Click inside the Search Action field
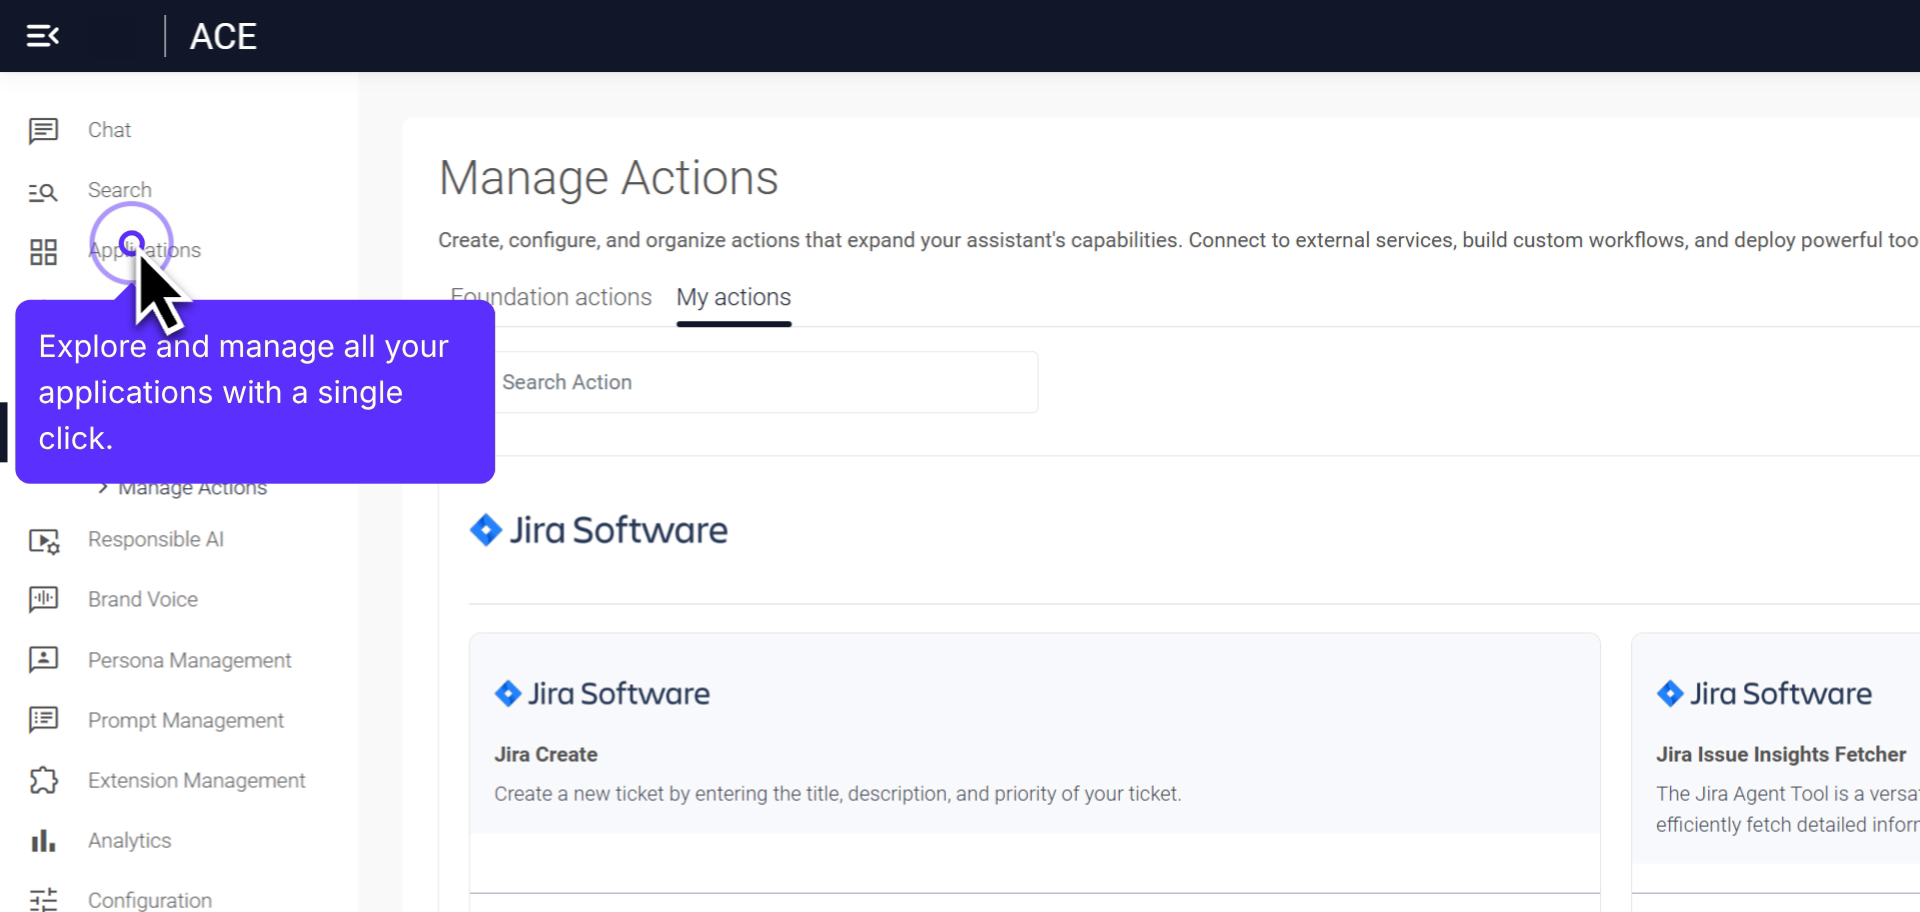The width and height of the screenshot is (1920, 912). pyautogui.click(x=765, y=382)
